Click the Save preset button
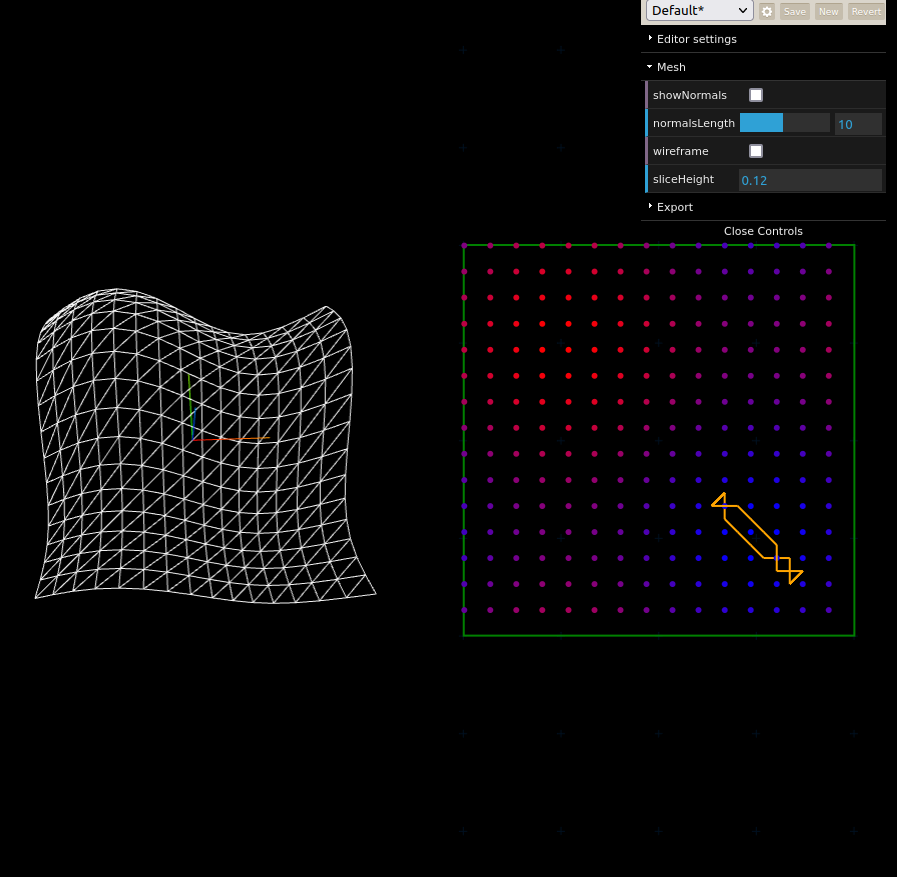The width and height of the screenshot is (897, 877). point(794,11)
